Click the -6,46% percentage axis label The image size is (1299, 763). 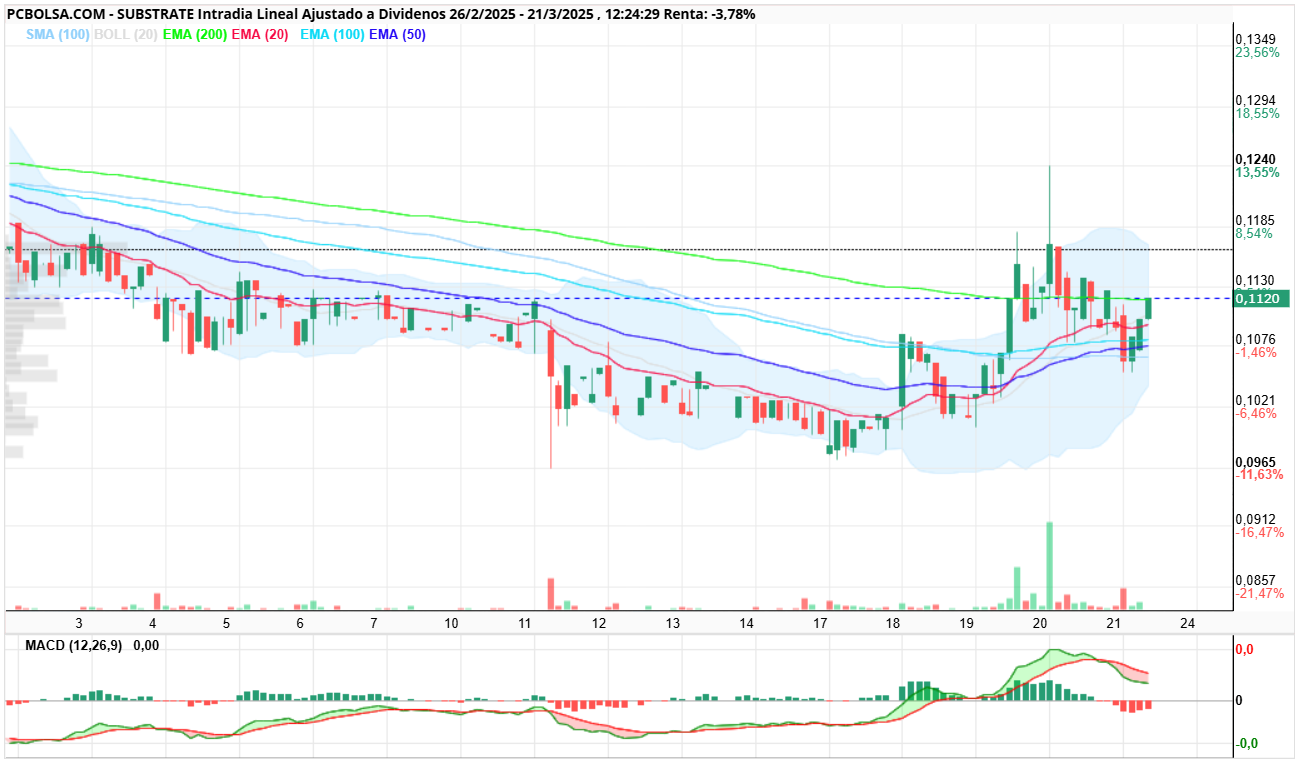(1256, 412)
